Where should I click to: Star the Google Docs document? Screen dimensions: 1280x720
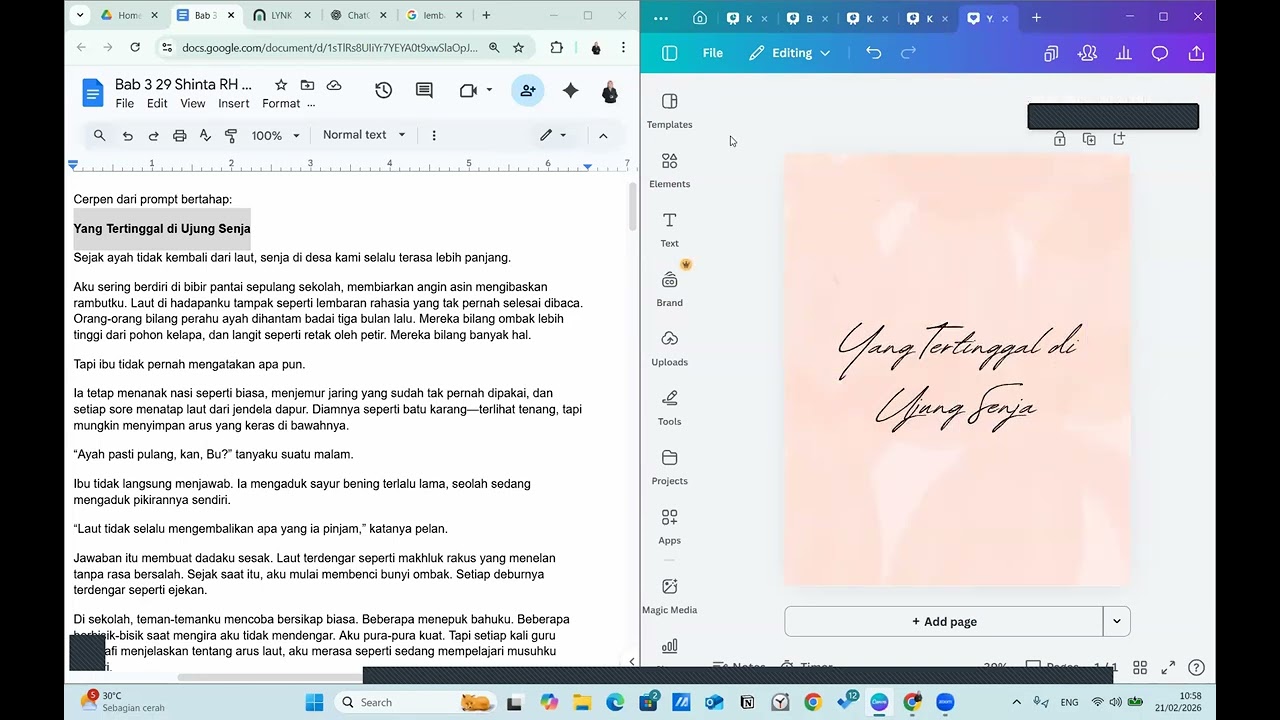click(x=281, y=86)
